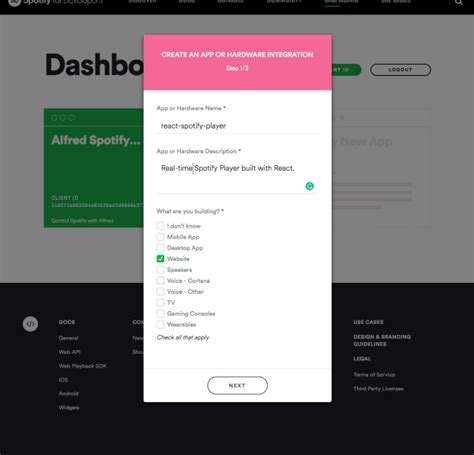Tick the Wearables checkbox
Image resolution: width=474 pixels, height=455 pixels.
click(x=160, y=324)
